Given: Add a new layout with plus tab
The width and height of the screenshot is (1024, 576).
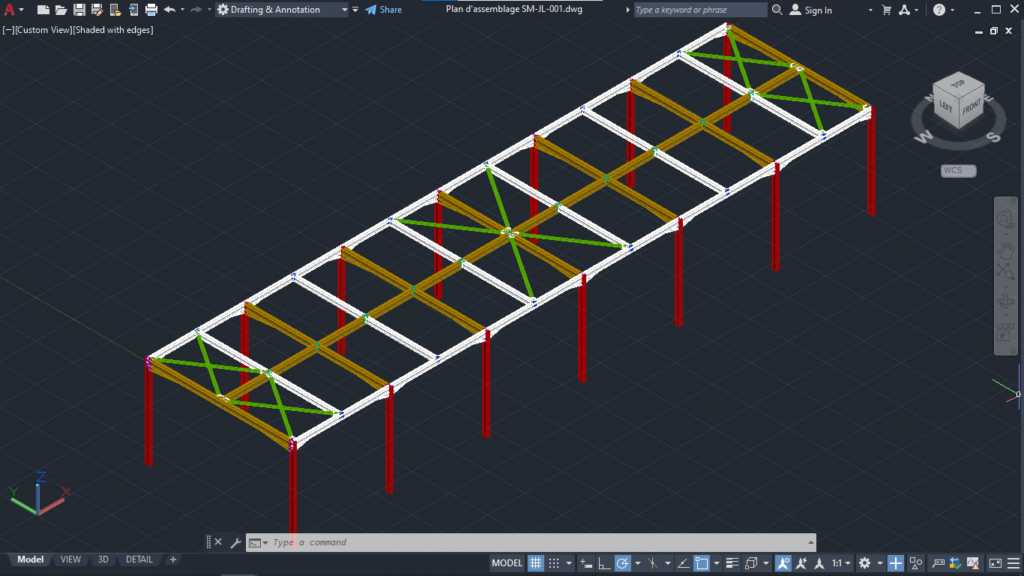Looking at the screenshot, I should point(173,560).
